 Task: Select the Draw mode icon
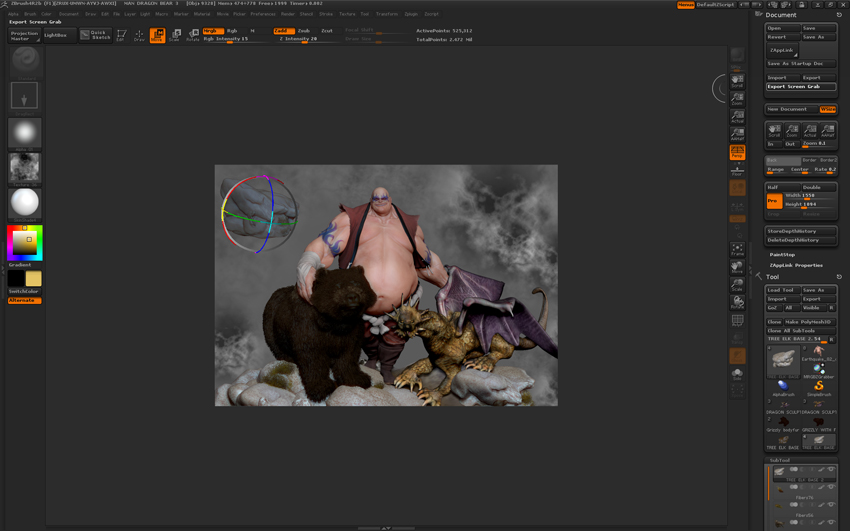pos(139,35)
